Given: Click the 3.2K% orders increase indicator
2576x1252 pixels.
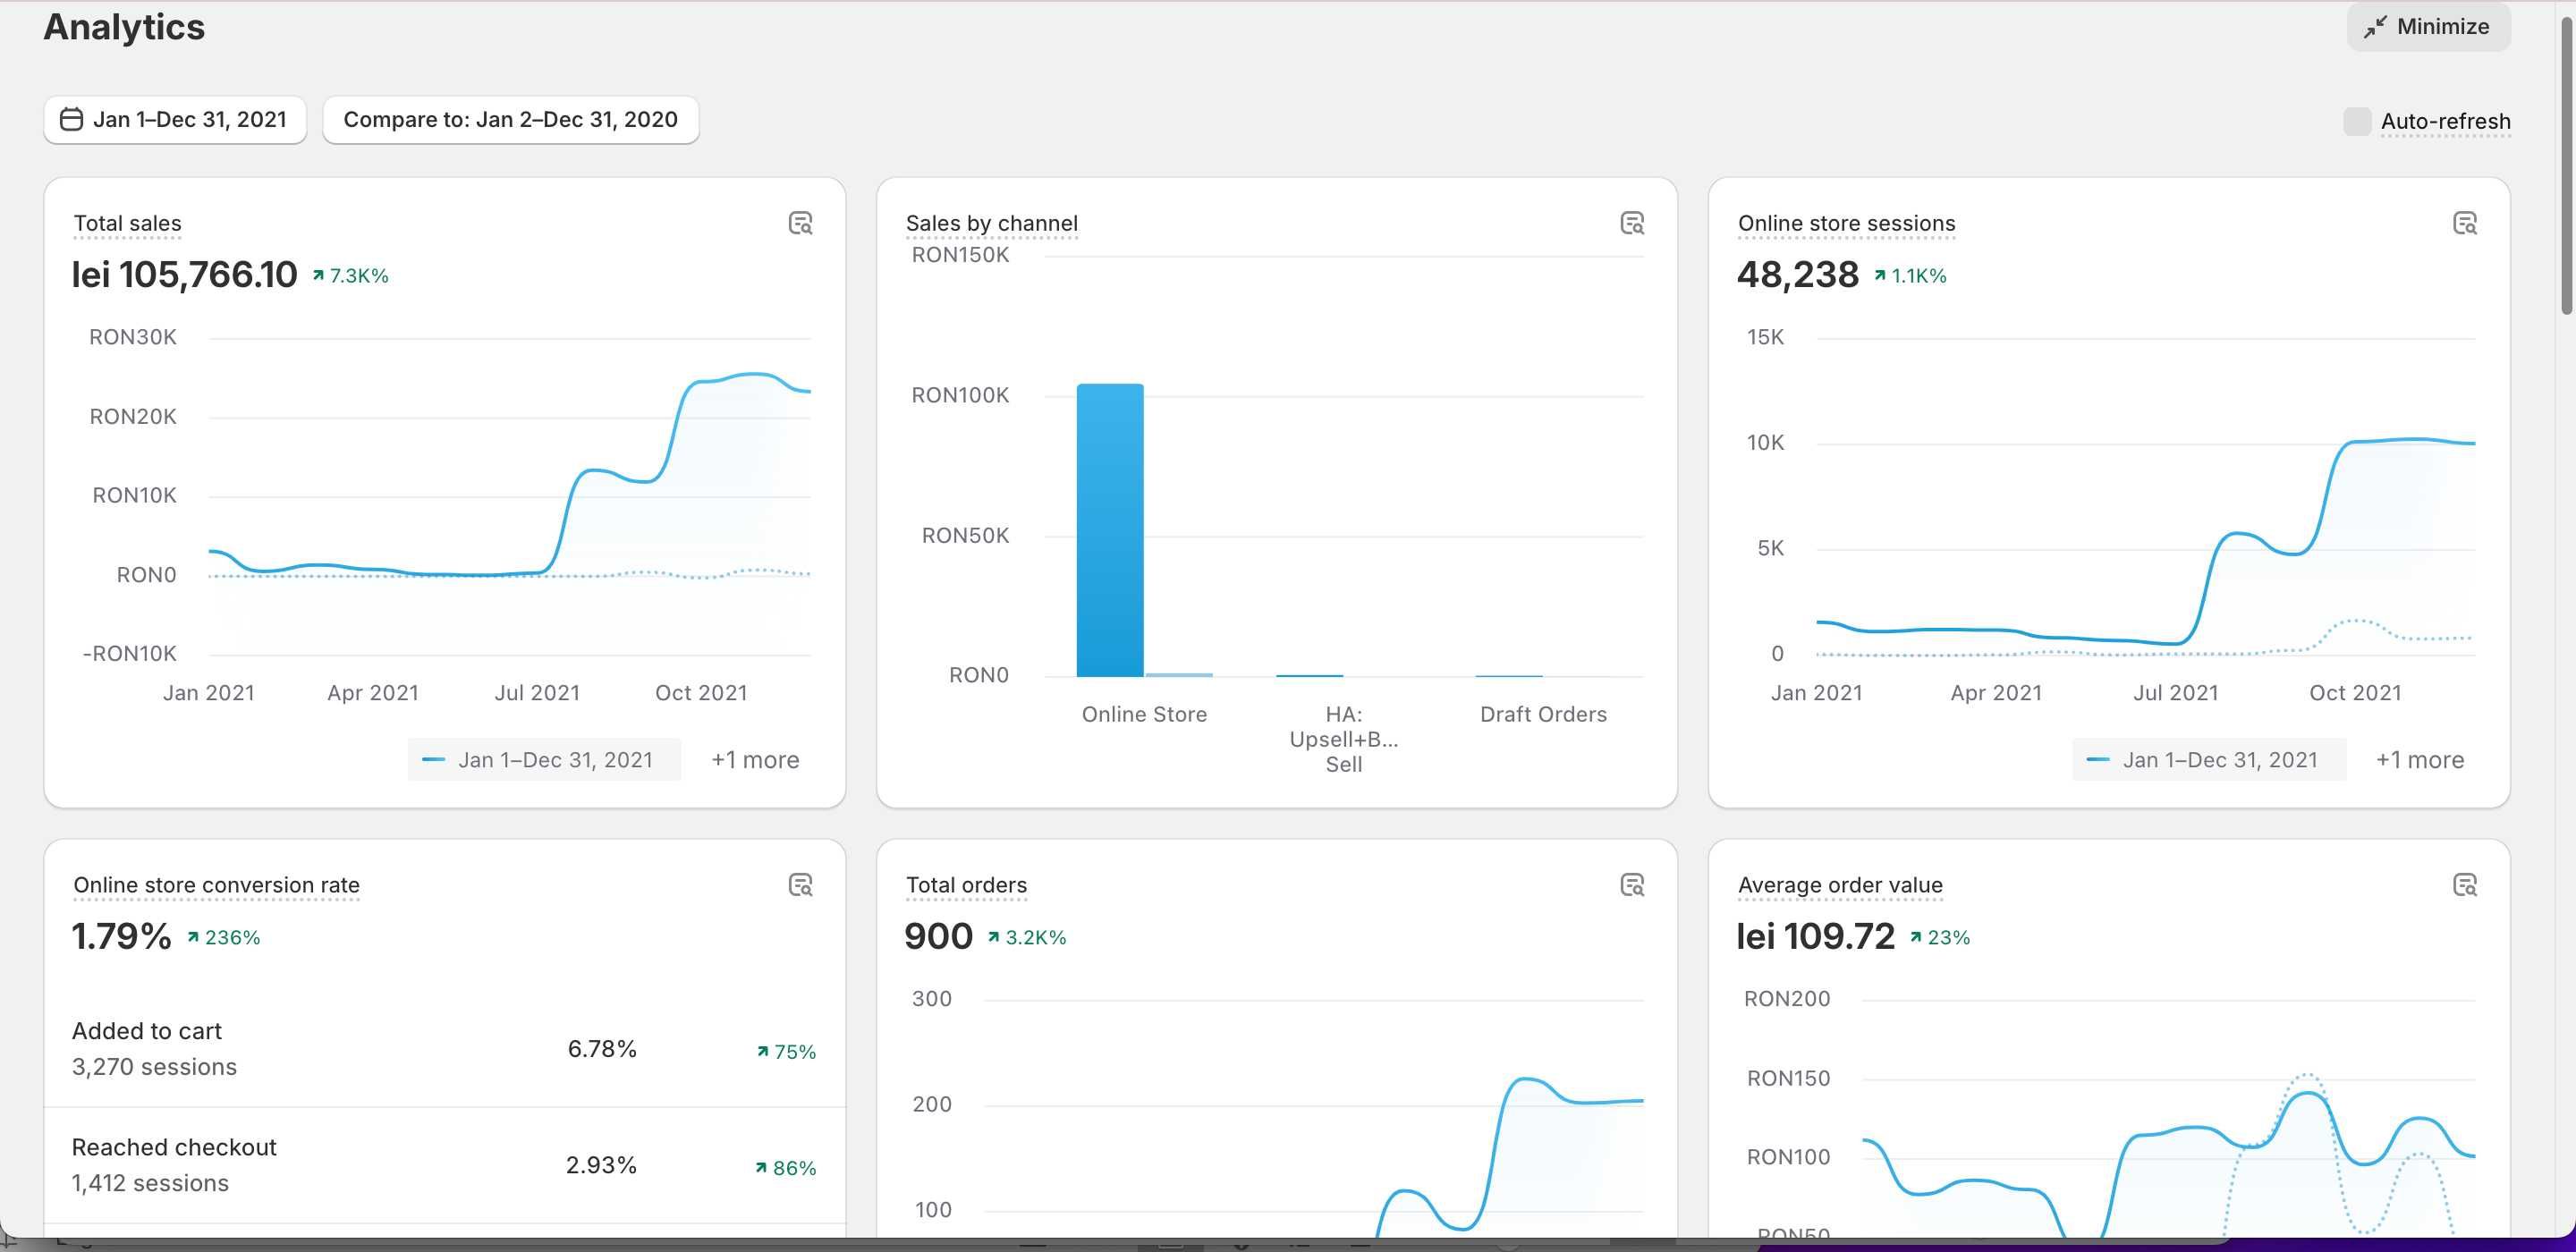Looking at the screenshot, I should tap(1027, 938).
